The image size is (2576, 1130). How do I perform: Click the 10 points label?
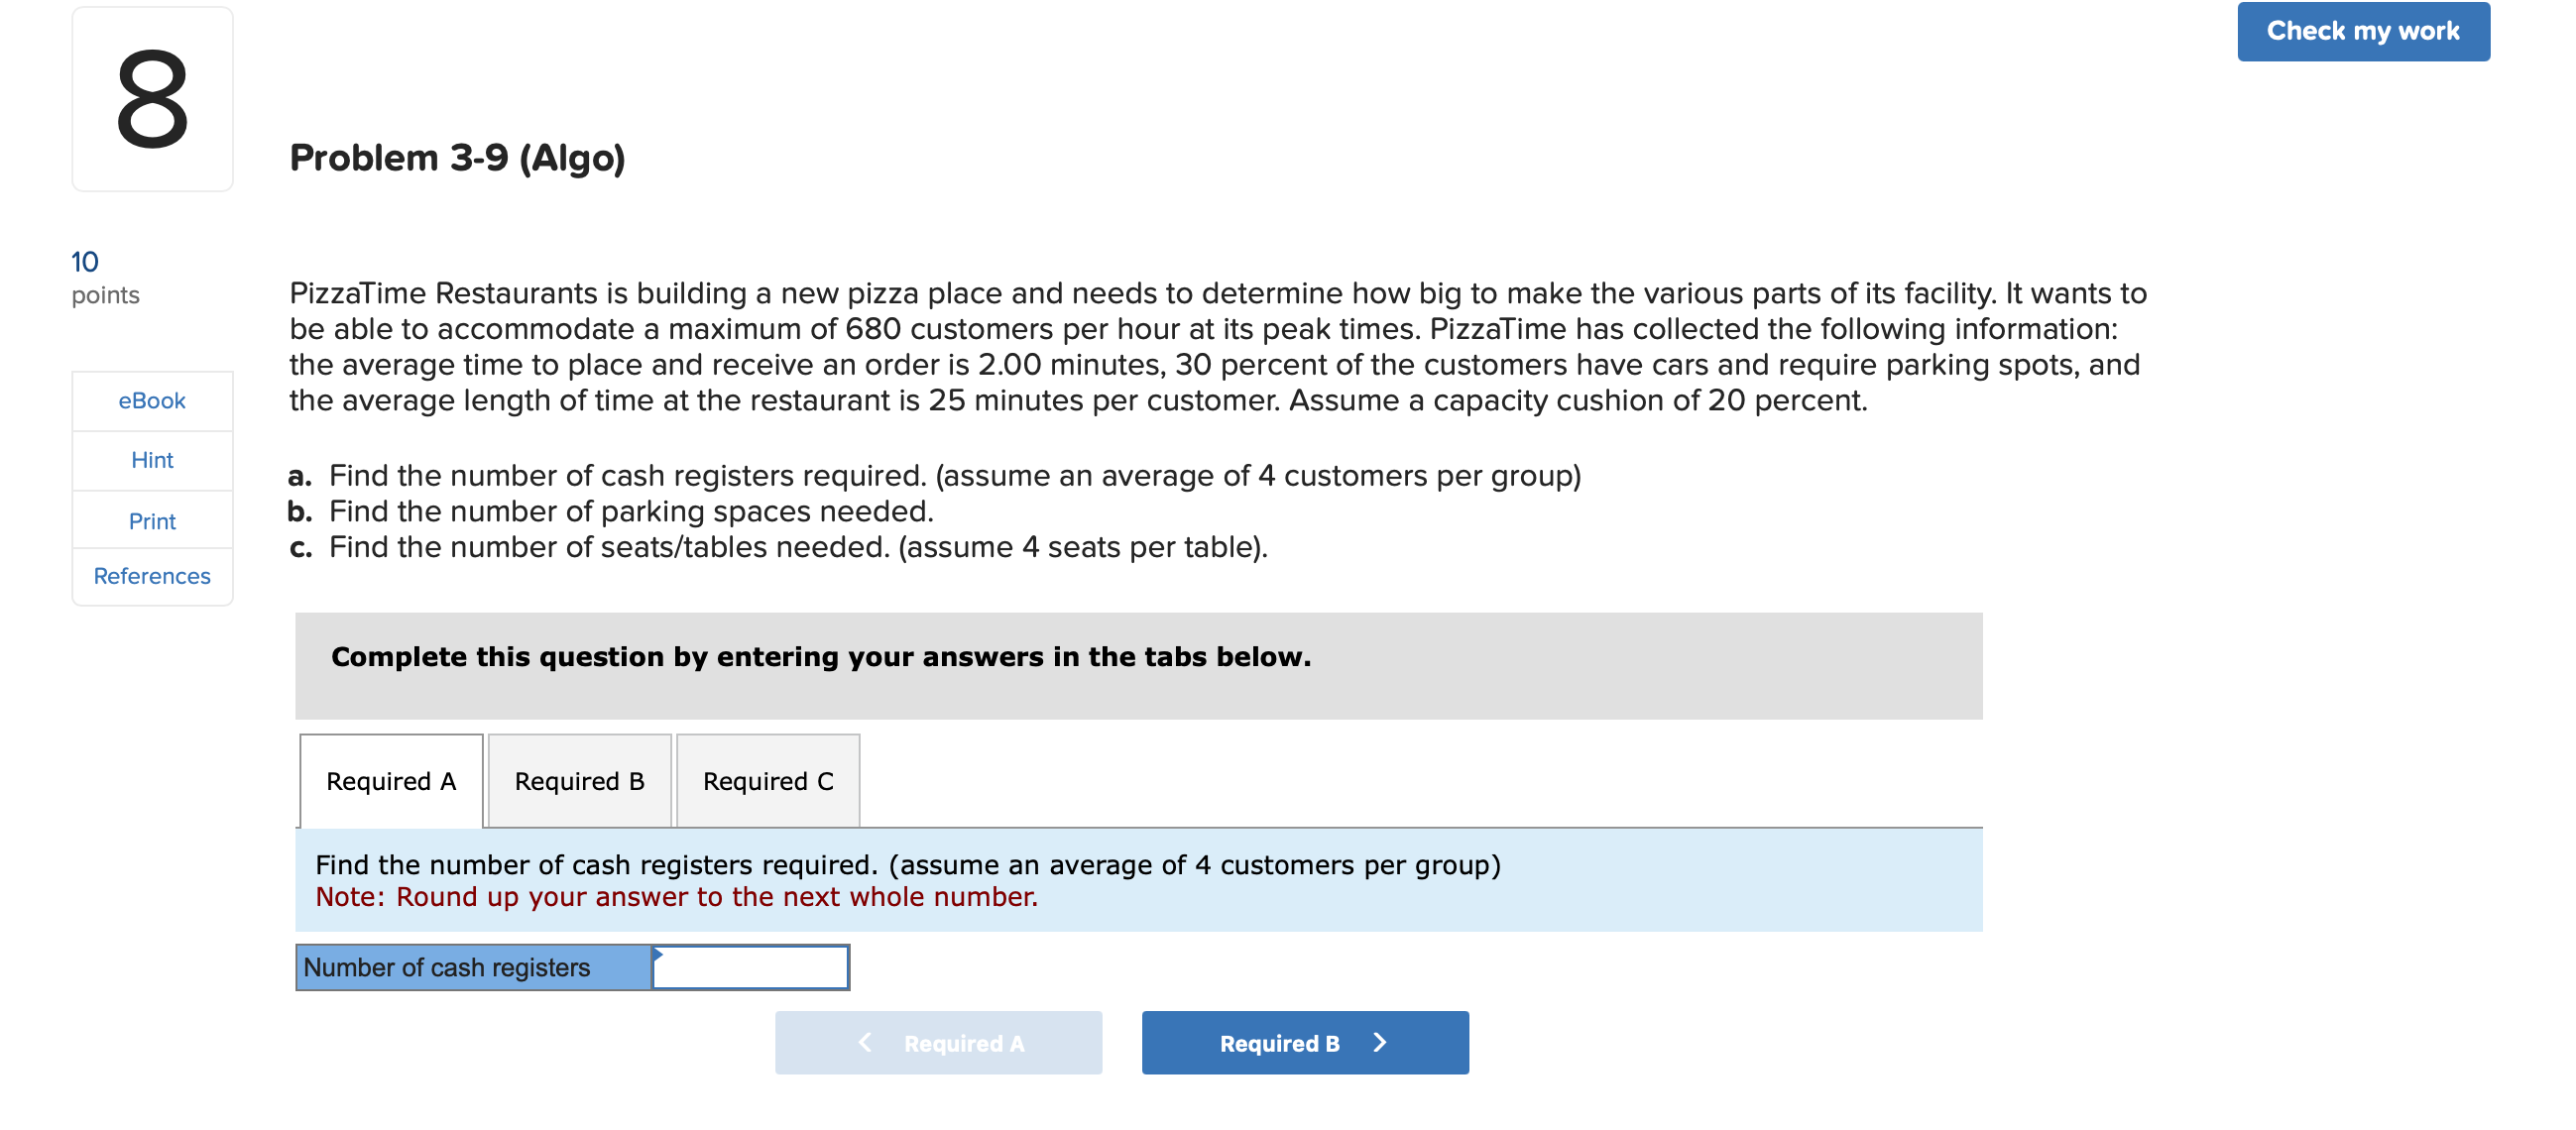click(x=103, y=277)
